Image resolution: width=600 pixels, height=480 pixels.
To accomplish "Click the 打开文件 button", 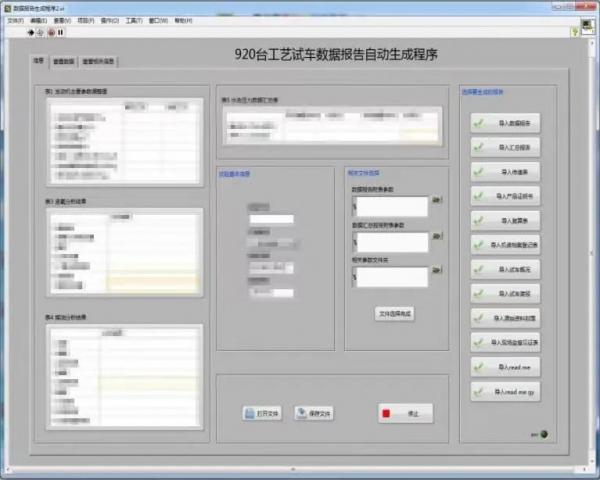I will (x=262, y=413).
